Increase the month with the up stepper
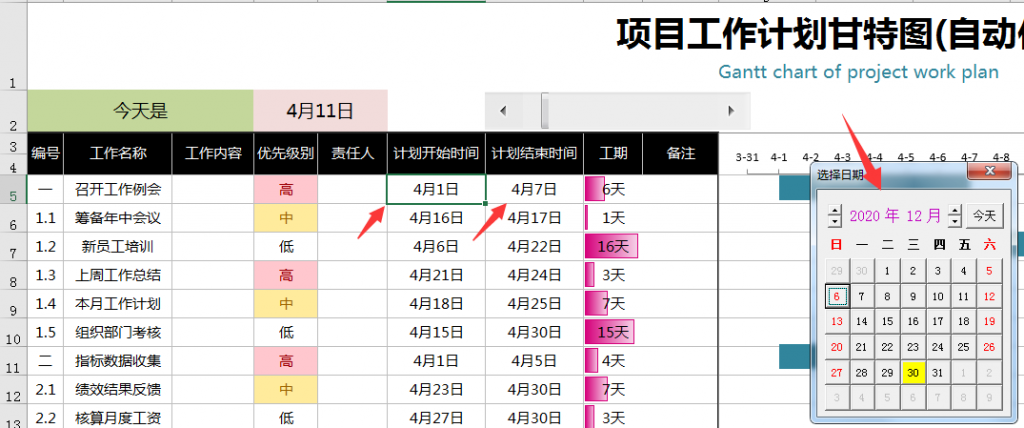Screen dimensions: 1024x428 point(955,210)
